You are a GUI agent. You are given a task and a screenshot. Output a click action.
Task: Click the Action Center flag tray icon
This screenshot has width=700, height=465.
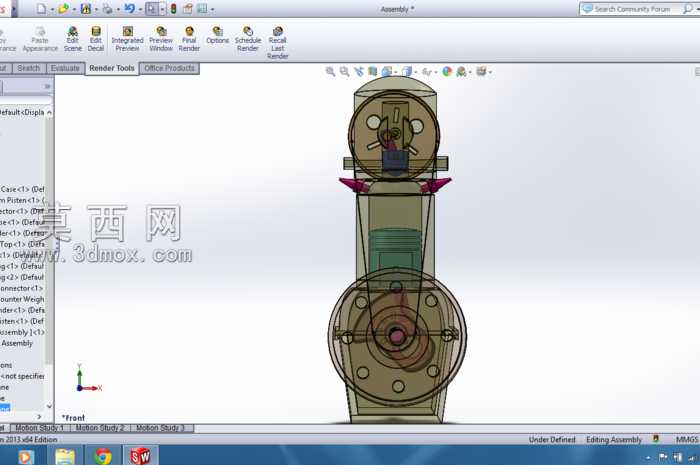click(x=663, y=457)
